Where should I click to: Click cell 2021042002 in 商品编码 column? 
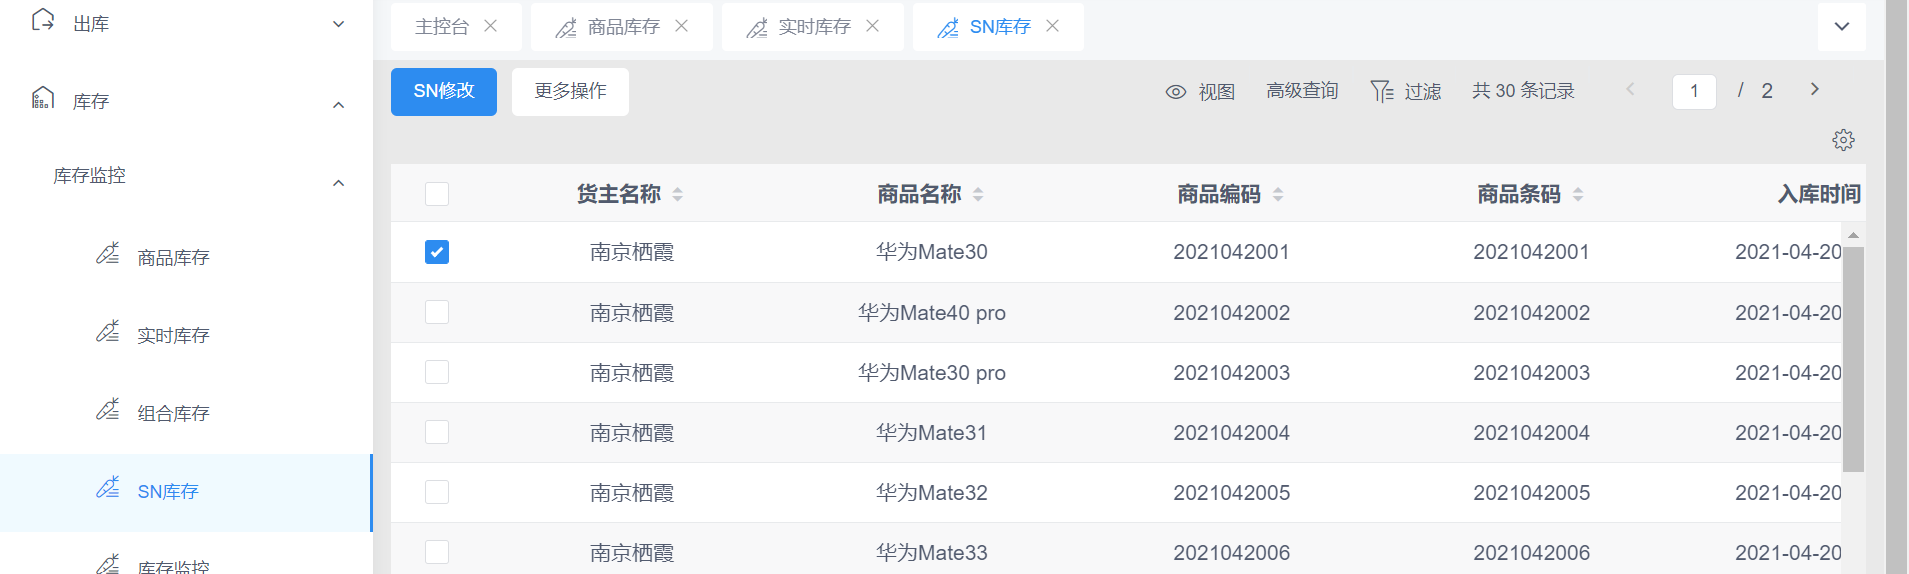pyautogui.click(x=1232, y=313)
